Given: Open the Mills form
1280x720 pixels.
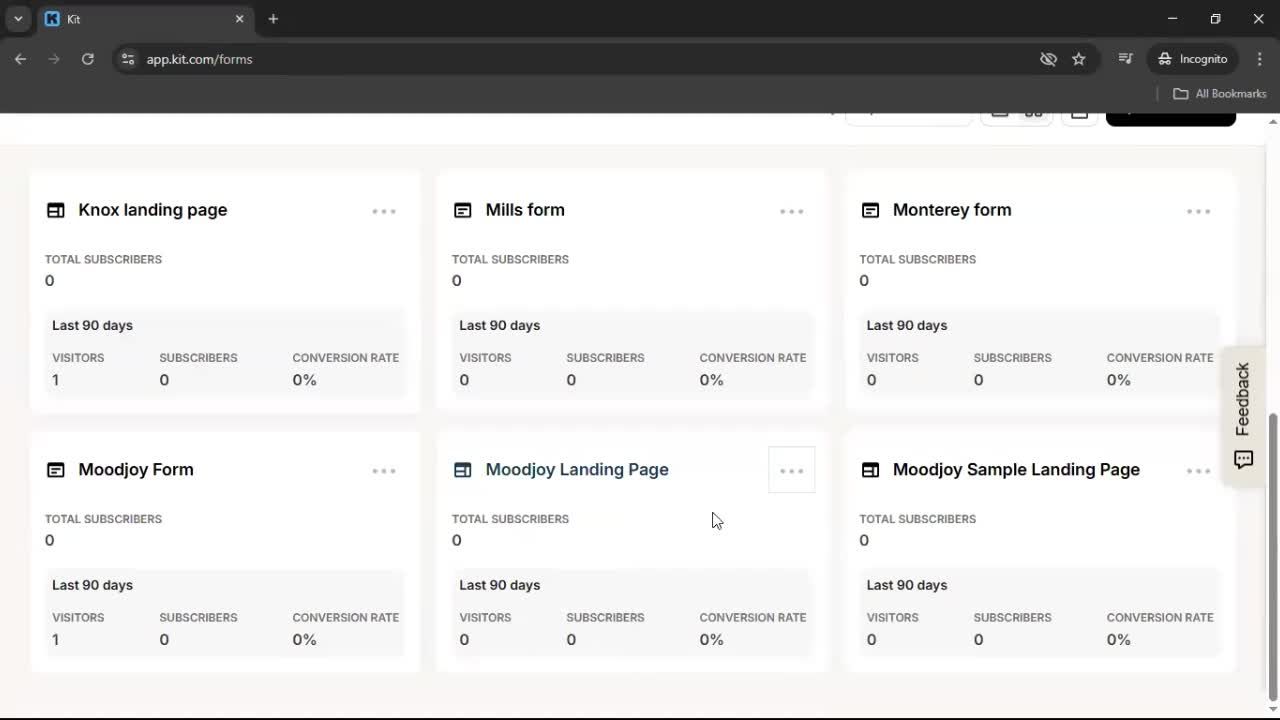Looking at the screenshot, I should click(524, 210).
